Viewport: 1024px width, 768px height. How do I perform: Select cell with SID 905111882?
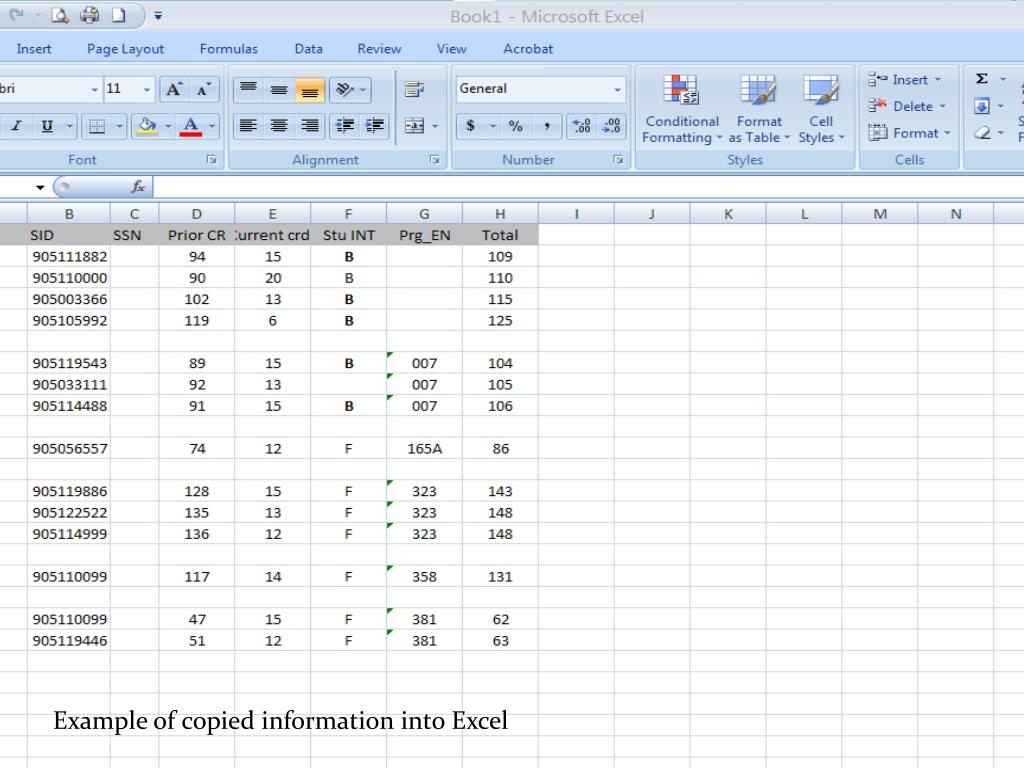69,257
